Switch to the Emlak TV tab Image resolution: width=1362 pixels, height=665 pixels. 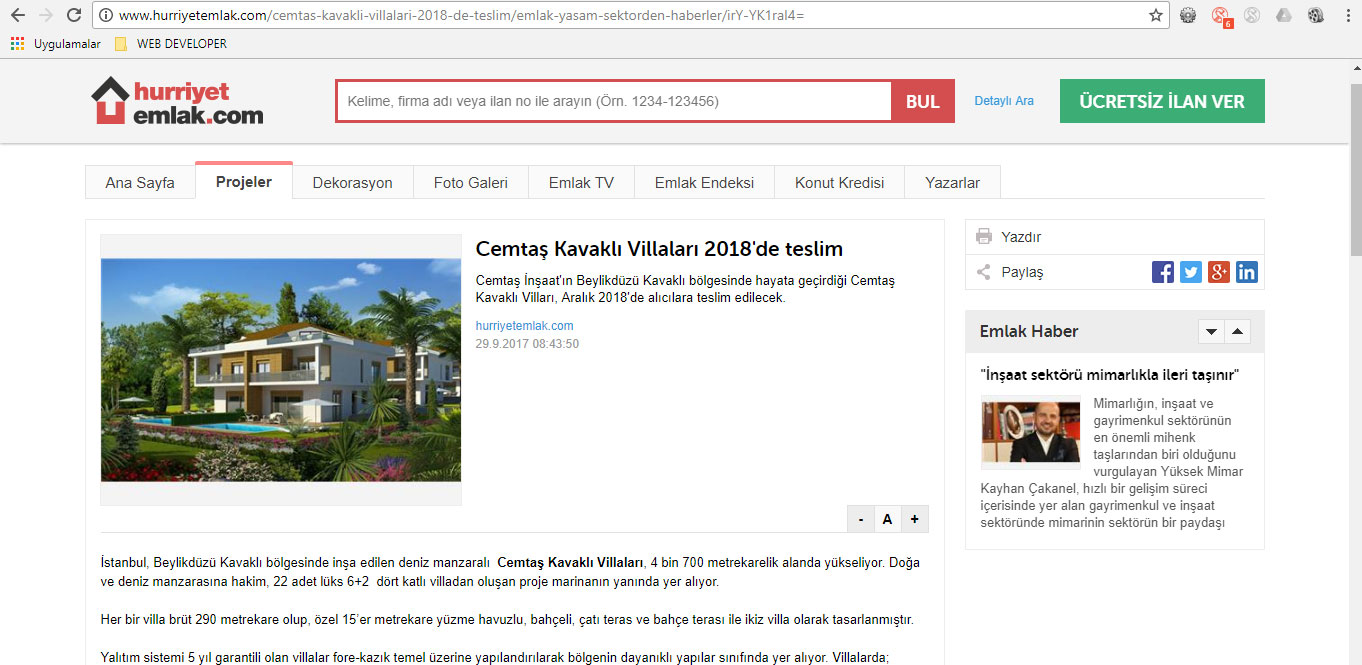tap(581, 183)
